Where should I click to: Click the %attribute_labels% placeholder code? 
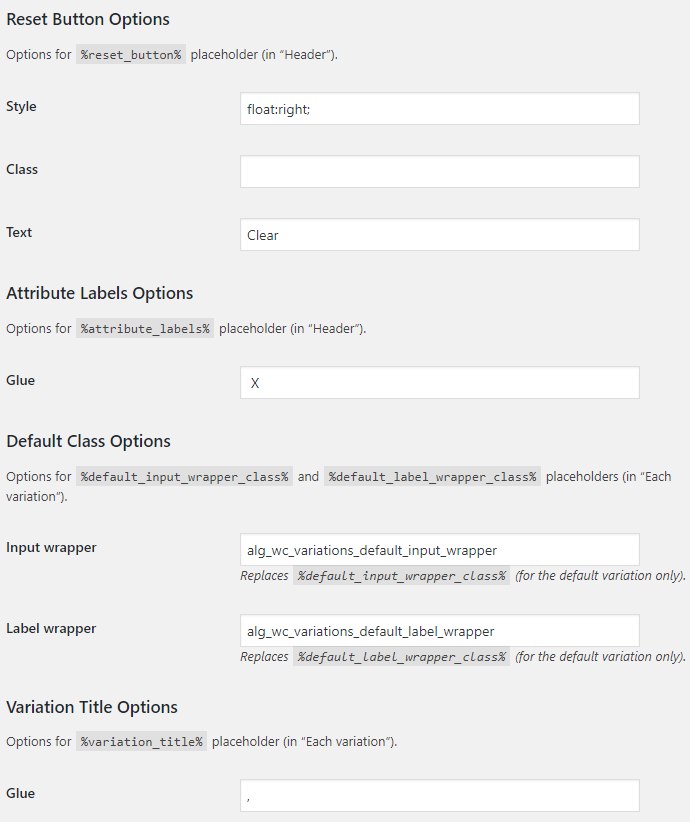[x=145, y=328]
